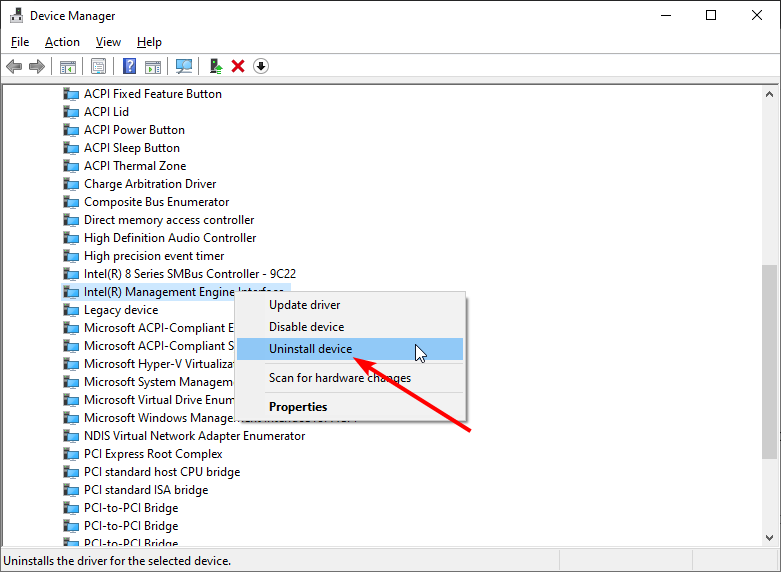Maximize the Device Manager window
781x572 pixels.
711,15
